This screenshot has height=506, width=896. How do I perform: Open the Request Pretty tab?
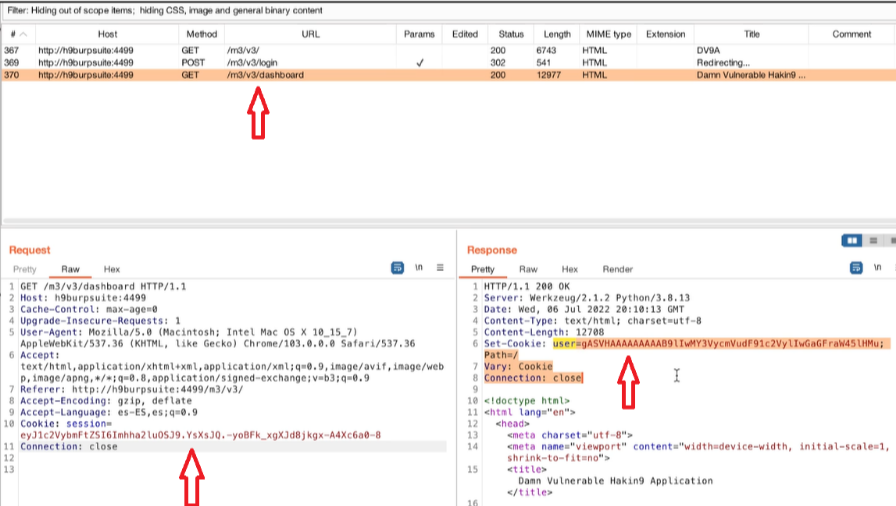pyautogui.click(x=25, y=269)
